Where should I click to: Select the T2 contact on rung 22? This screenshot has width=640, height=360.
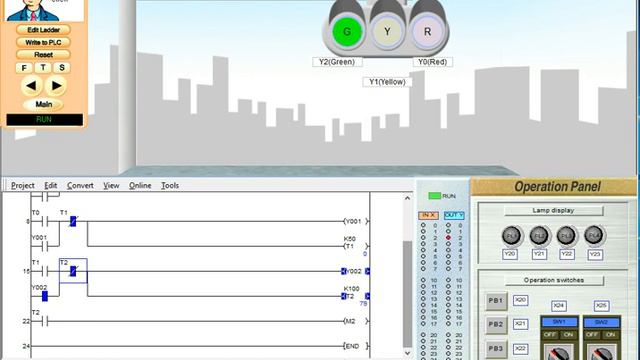[45, 321]
